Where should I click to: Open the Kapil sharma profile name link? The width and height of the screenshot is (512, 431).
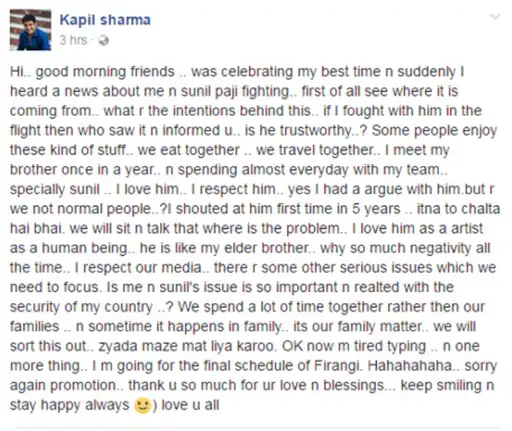click(105, 20)
